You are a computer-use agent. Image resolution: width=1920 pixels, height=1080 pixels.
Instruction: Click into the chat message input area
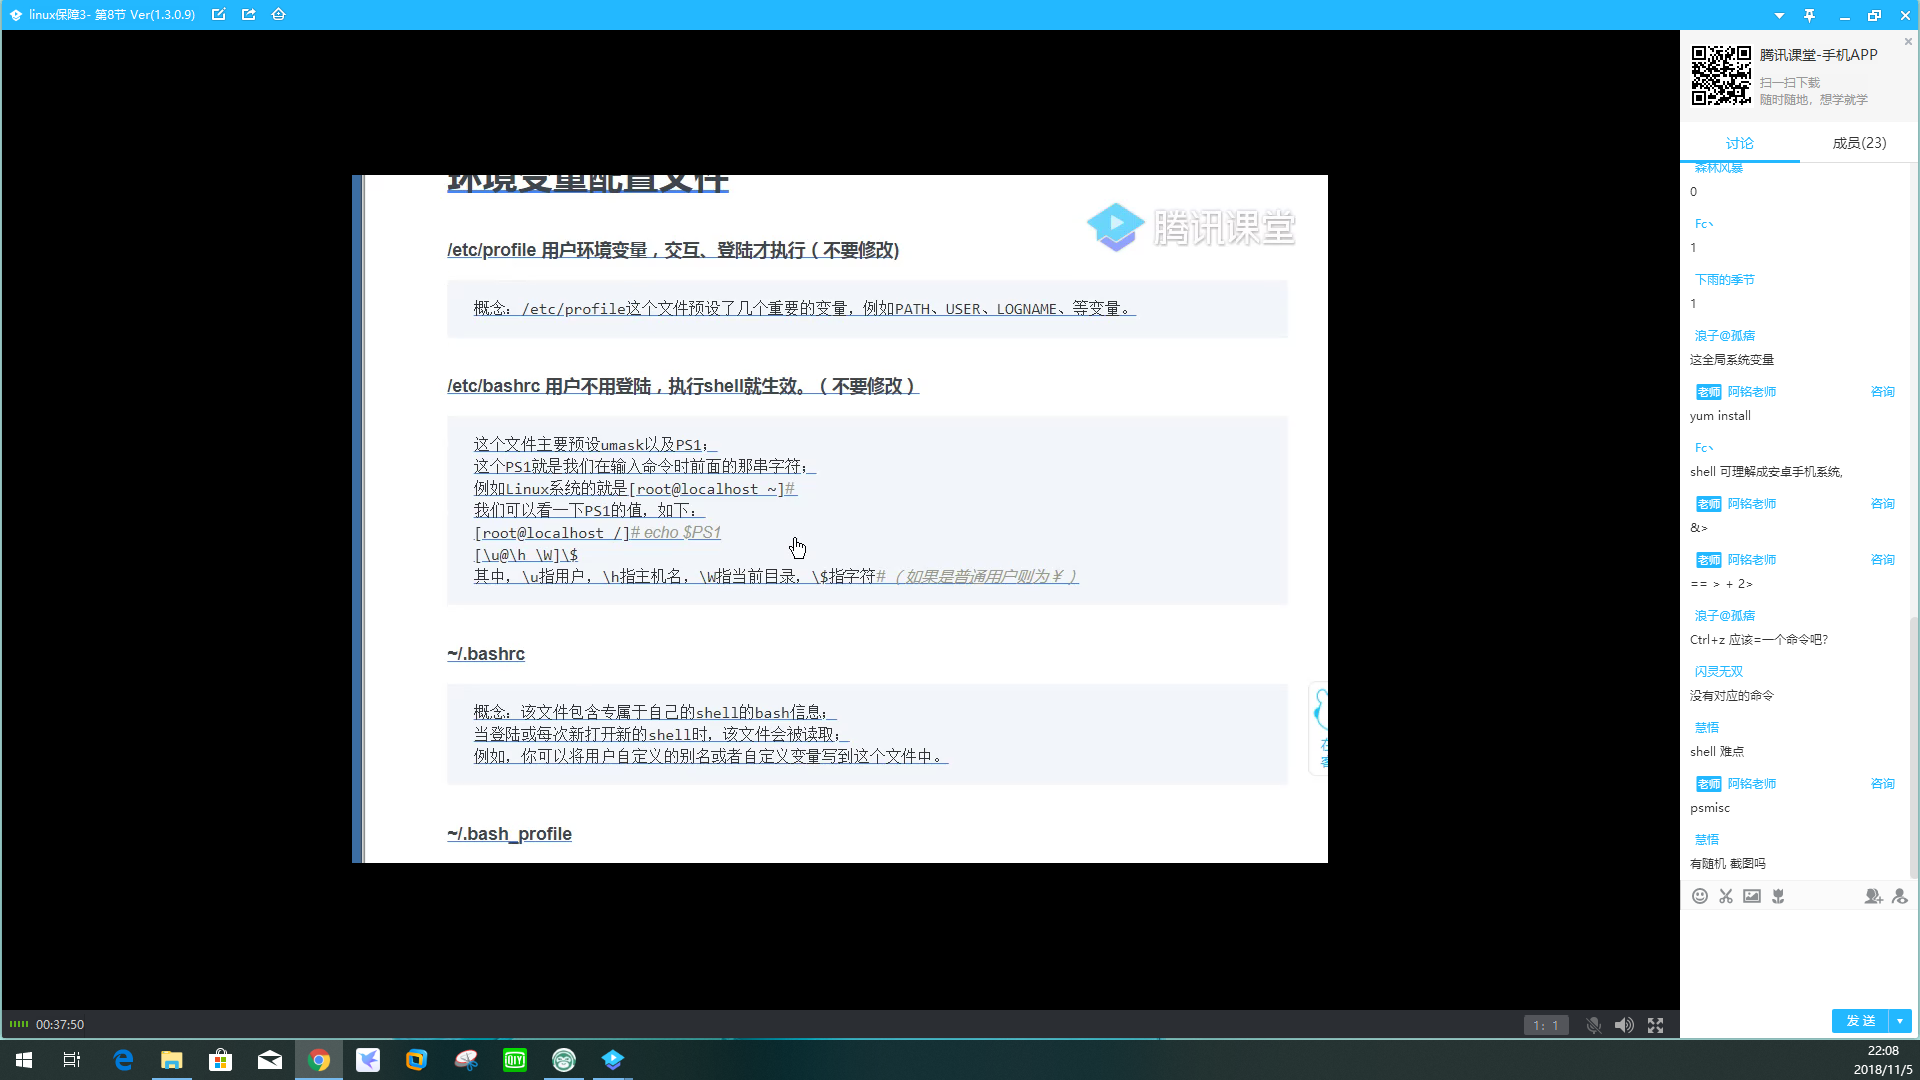[x=1798, y=958]
